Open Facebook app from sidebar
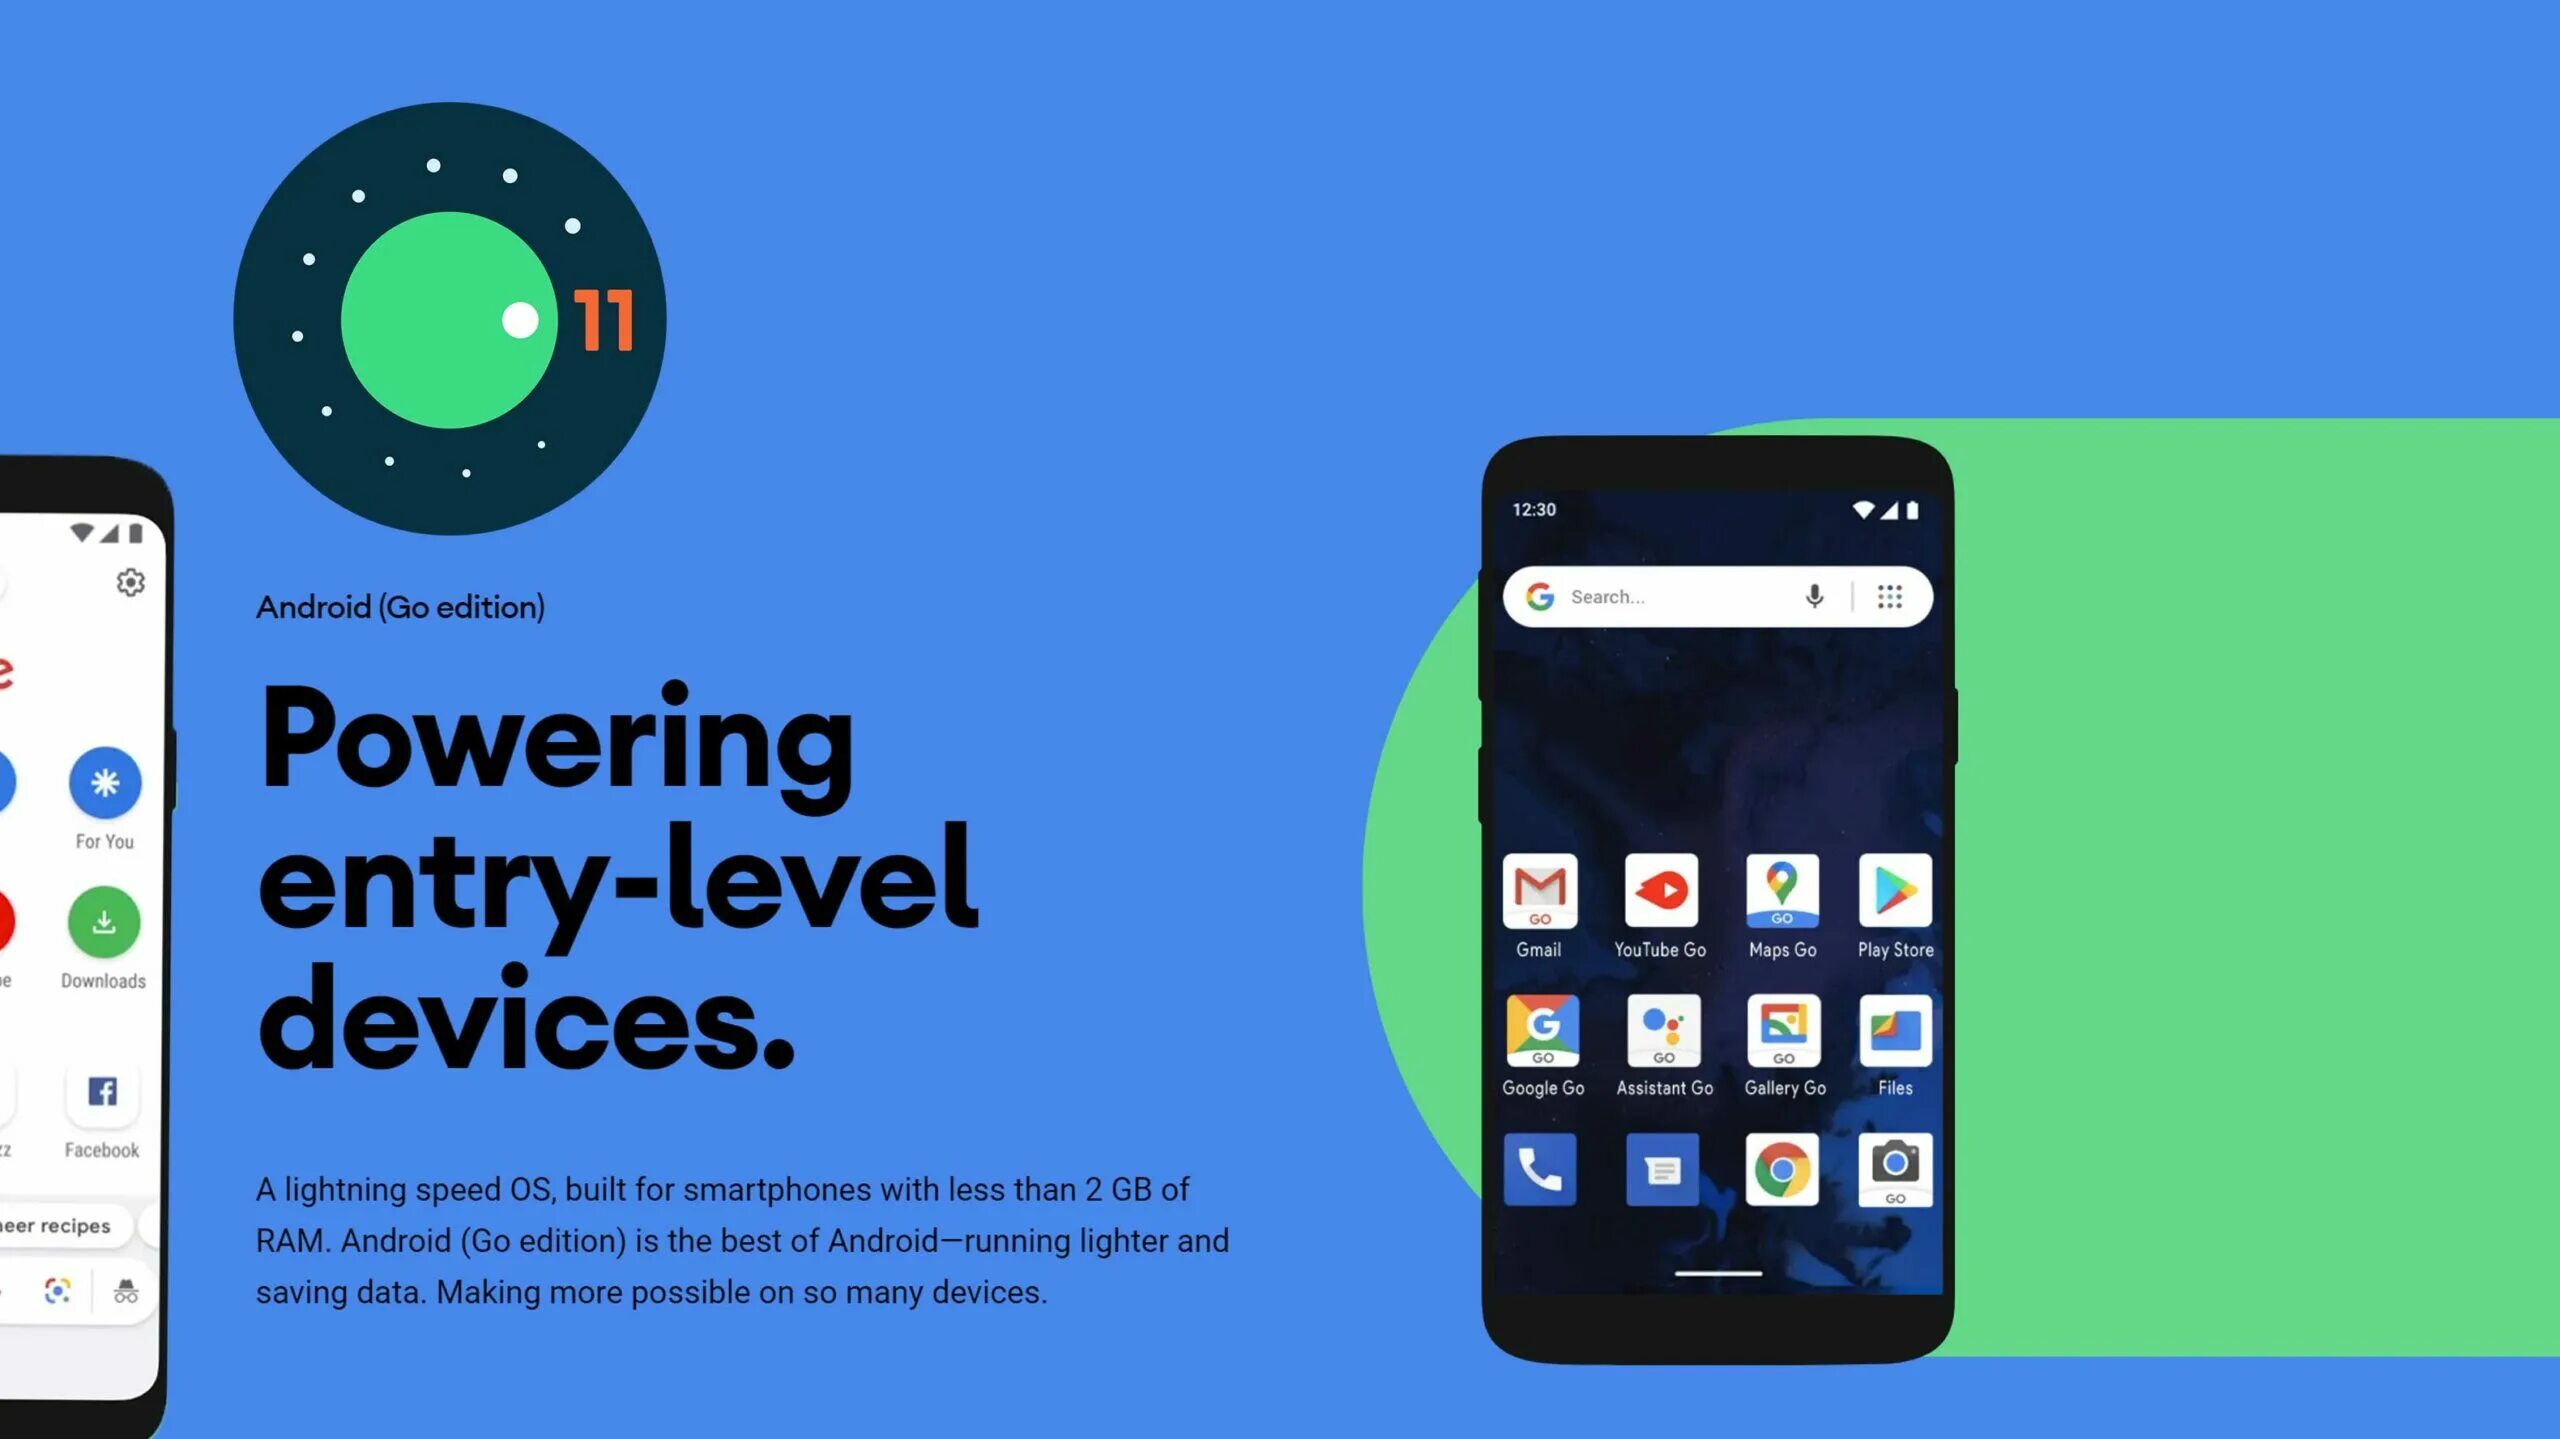 [100, 1094]
